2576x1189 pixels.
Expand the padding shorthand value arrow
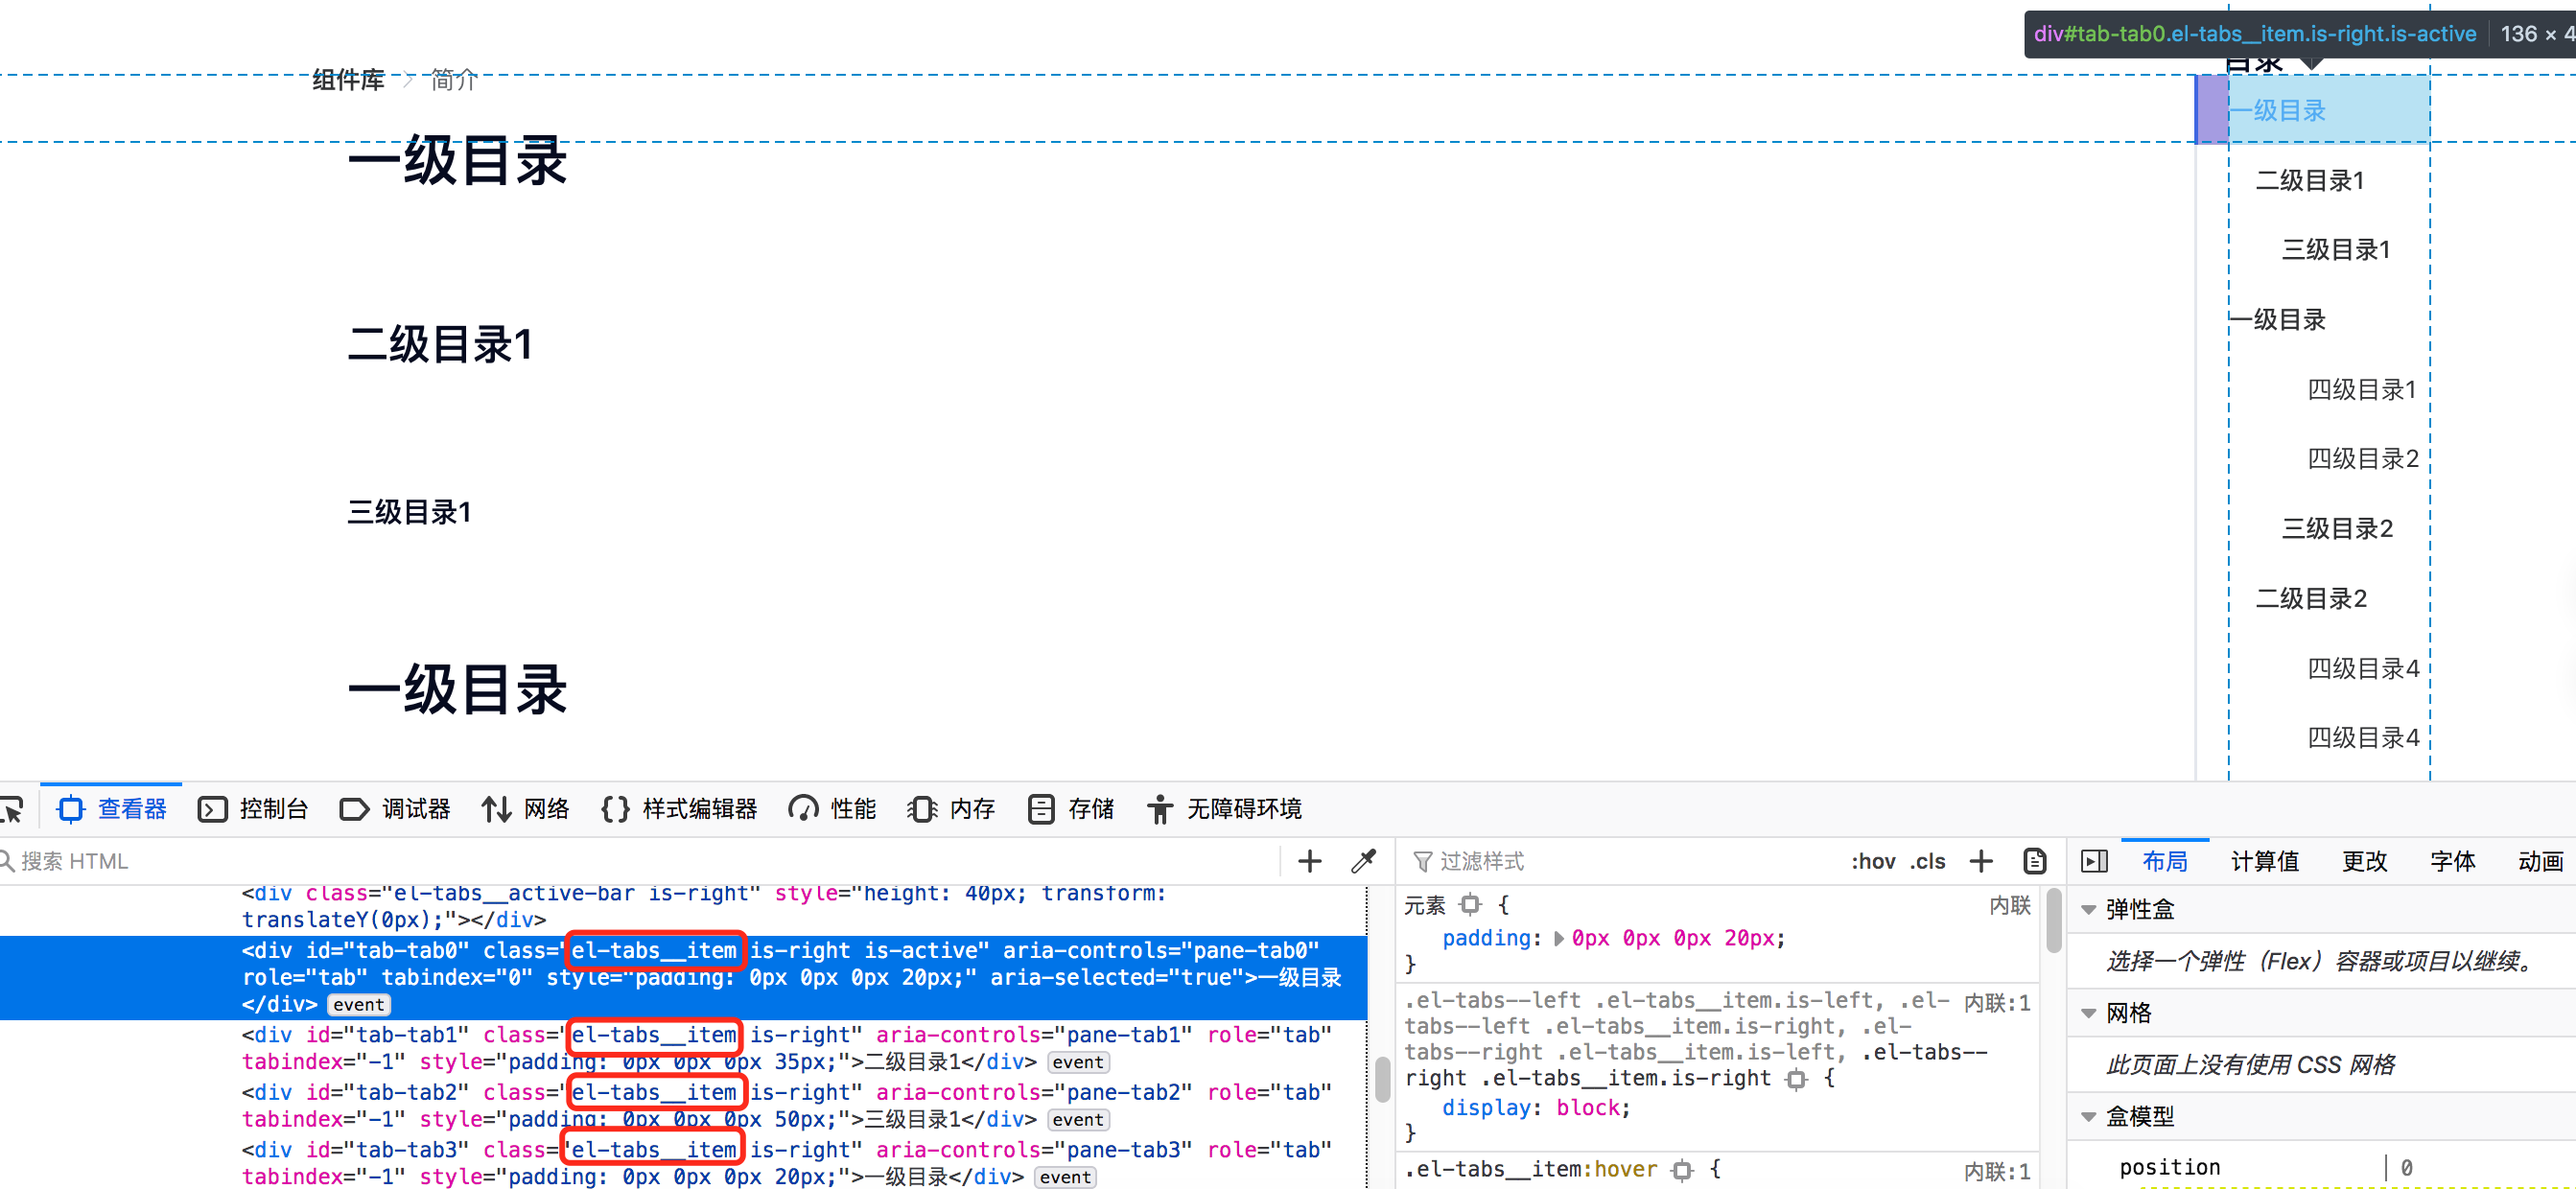pyautogui.click(x=1558, y=938)
